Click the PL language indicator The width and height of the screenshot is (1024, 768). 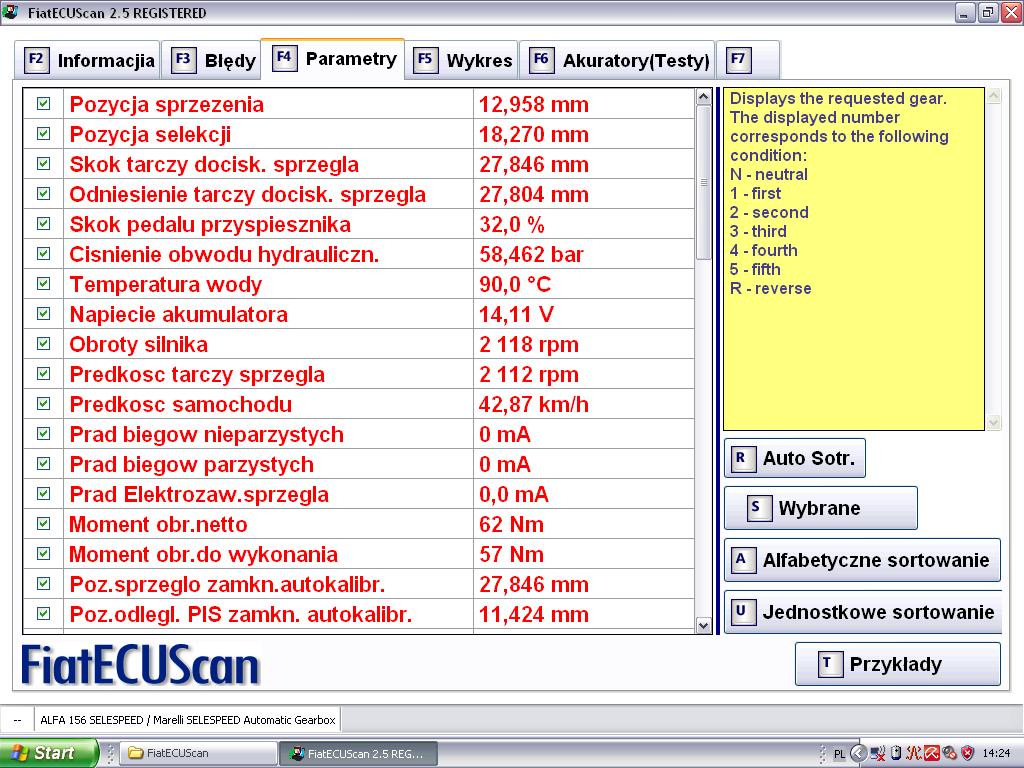pos(839,754)
